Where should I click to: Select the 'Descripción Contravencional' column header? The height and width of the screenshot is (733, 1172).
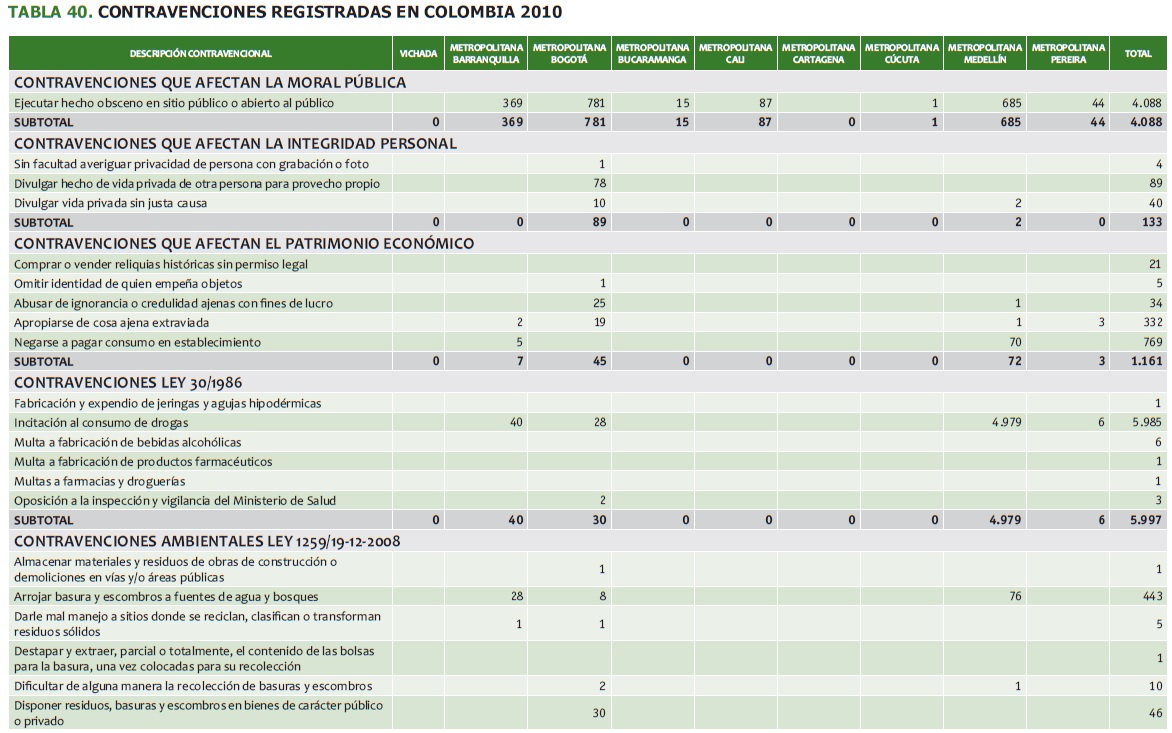tap(200, 54)
